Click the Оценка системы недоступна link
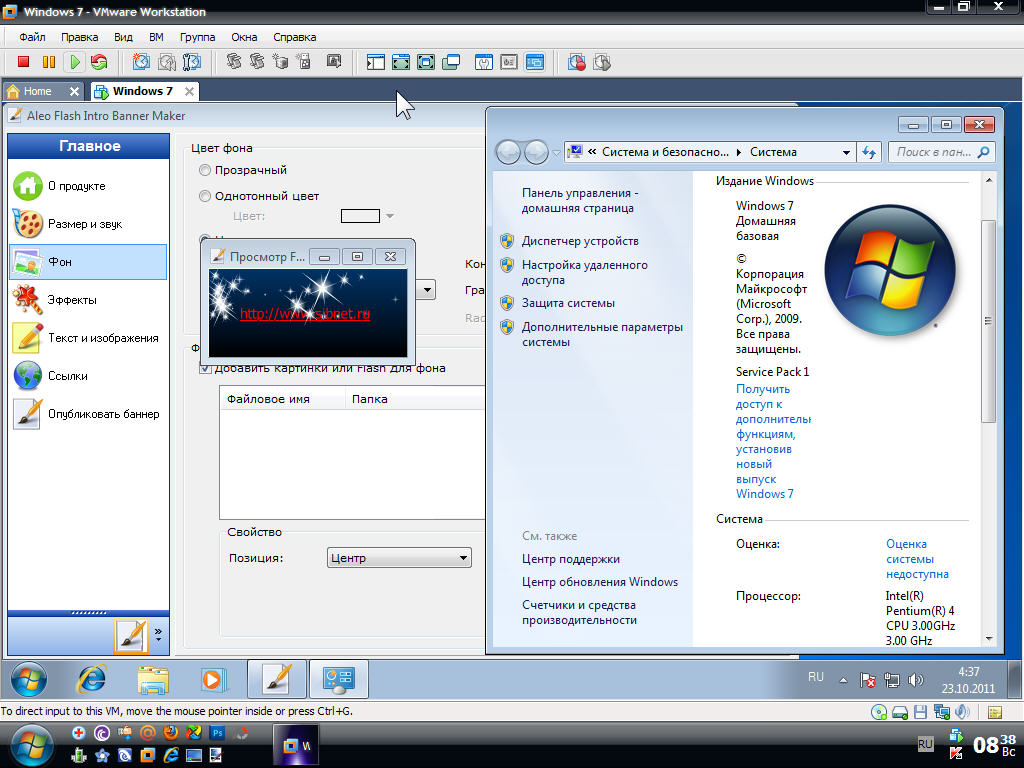 pyautogui.click(x=918, y=559)
